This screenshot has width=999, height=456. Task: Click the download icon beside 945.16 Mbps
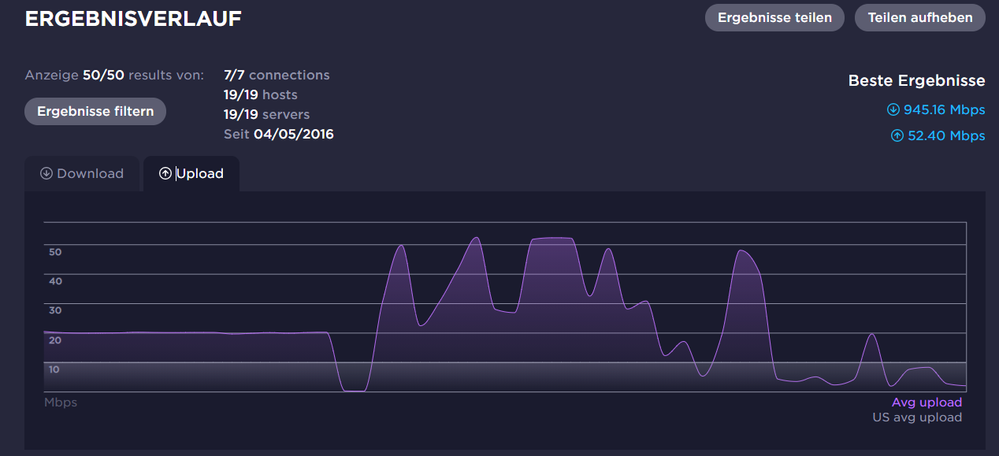point(893,110)
